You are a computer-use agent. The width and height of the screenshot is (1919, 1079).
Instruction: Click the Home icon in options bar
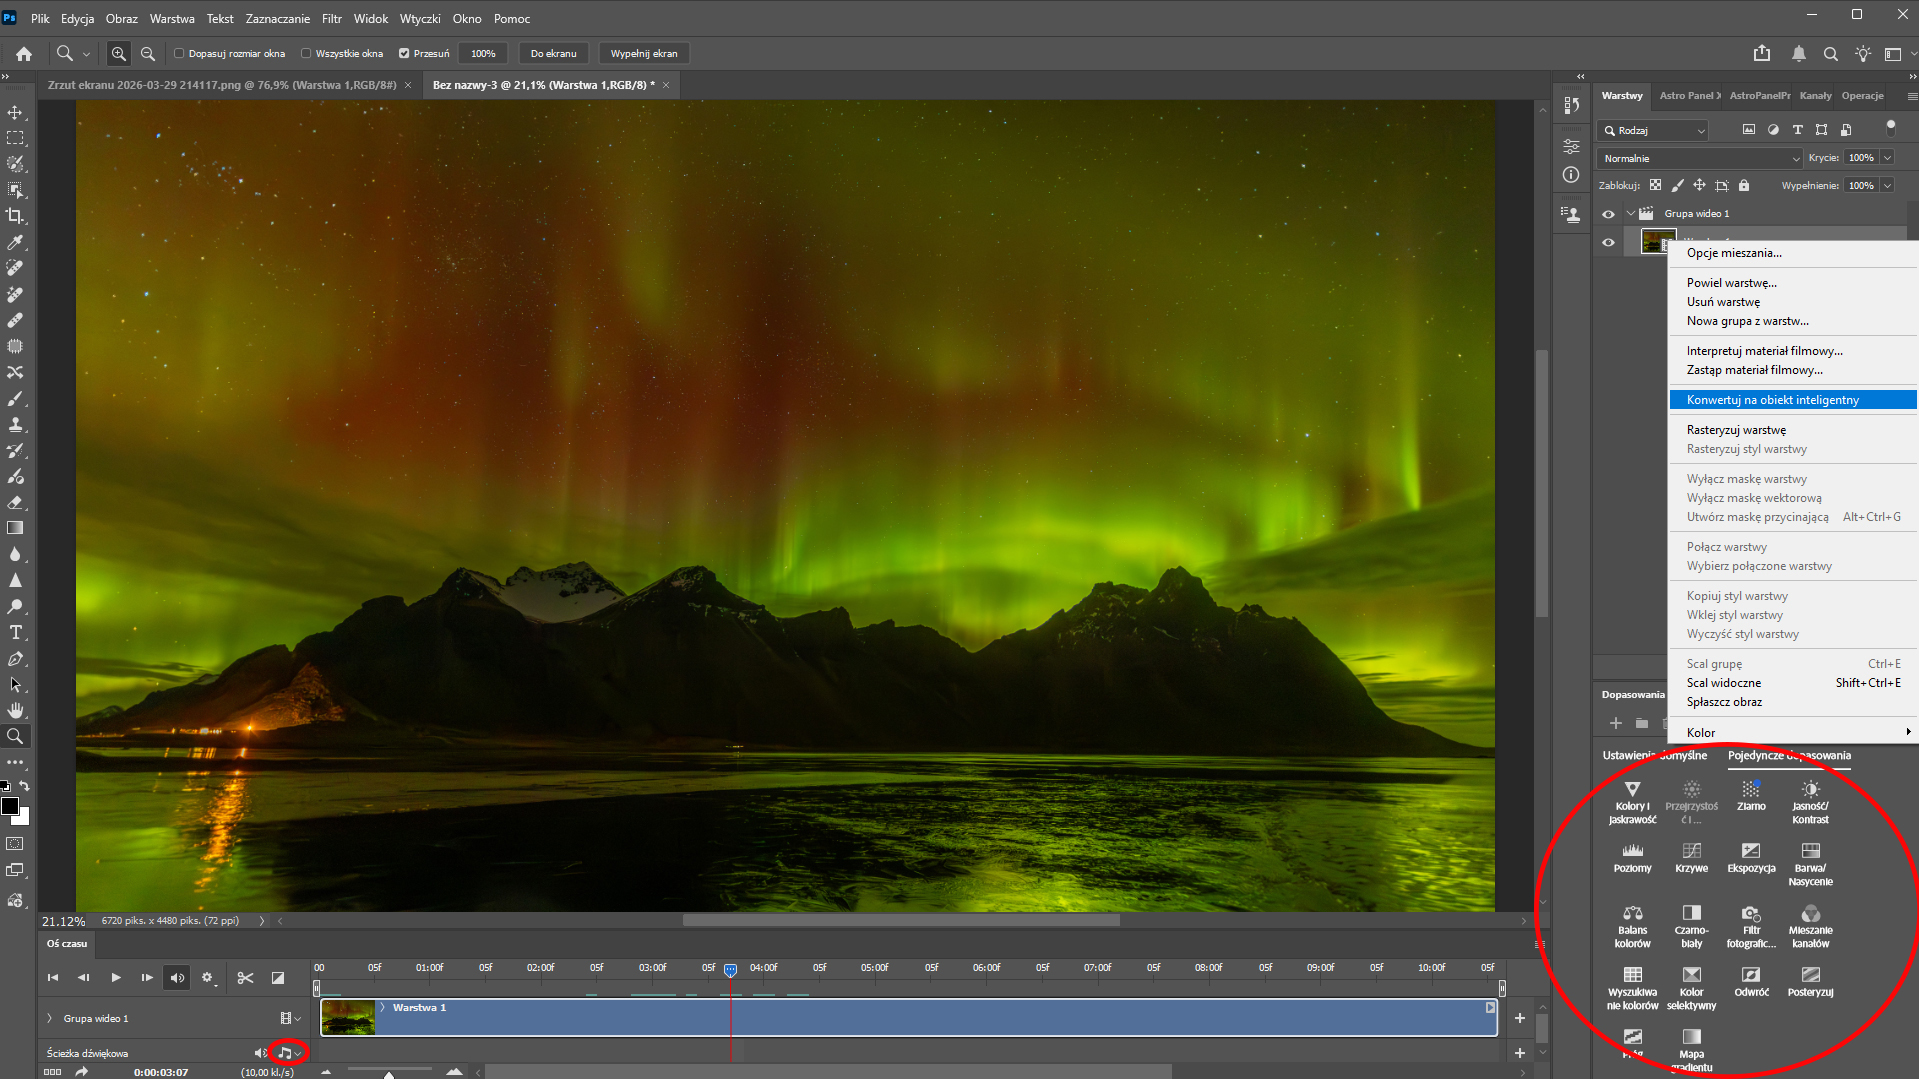24,54
